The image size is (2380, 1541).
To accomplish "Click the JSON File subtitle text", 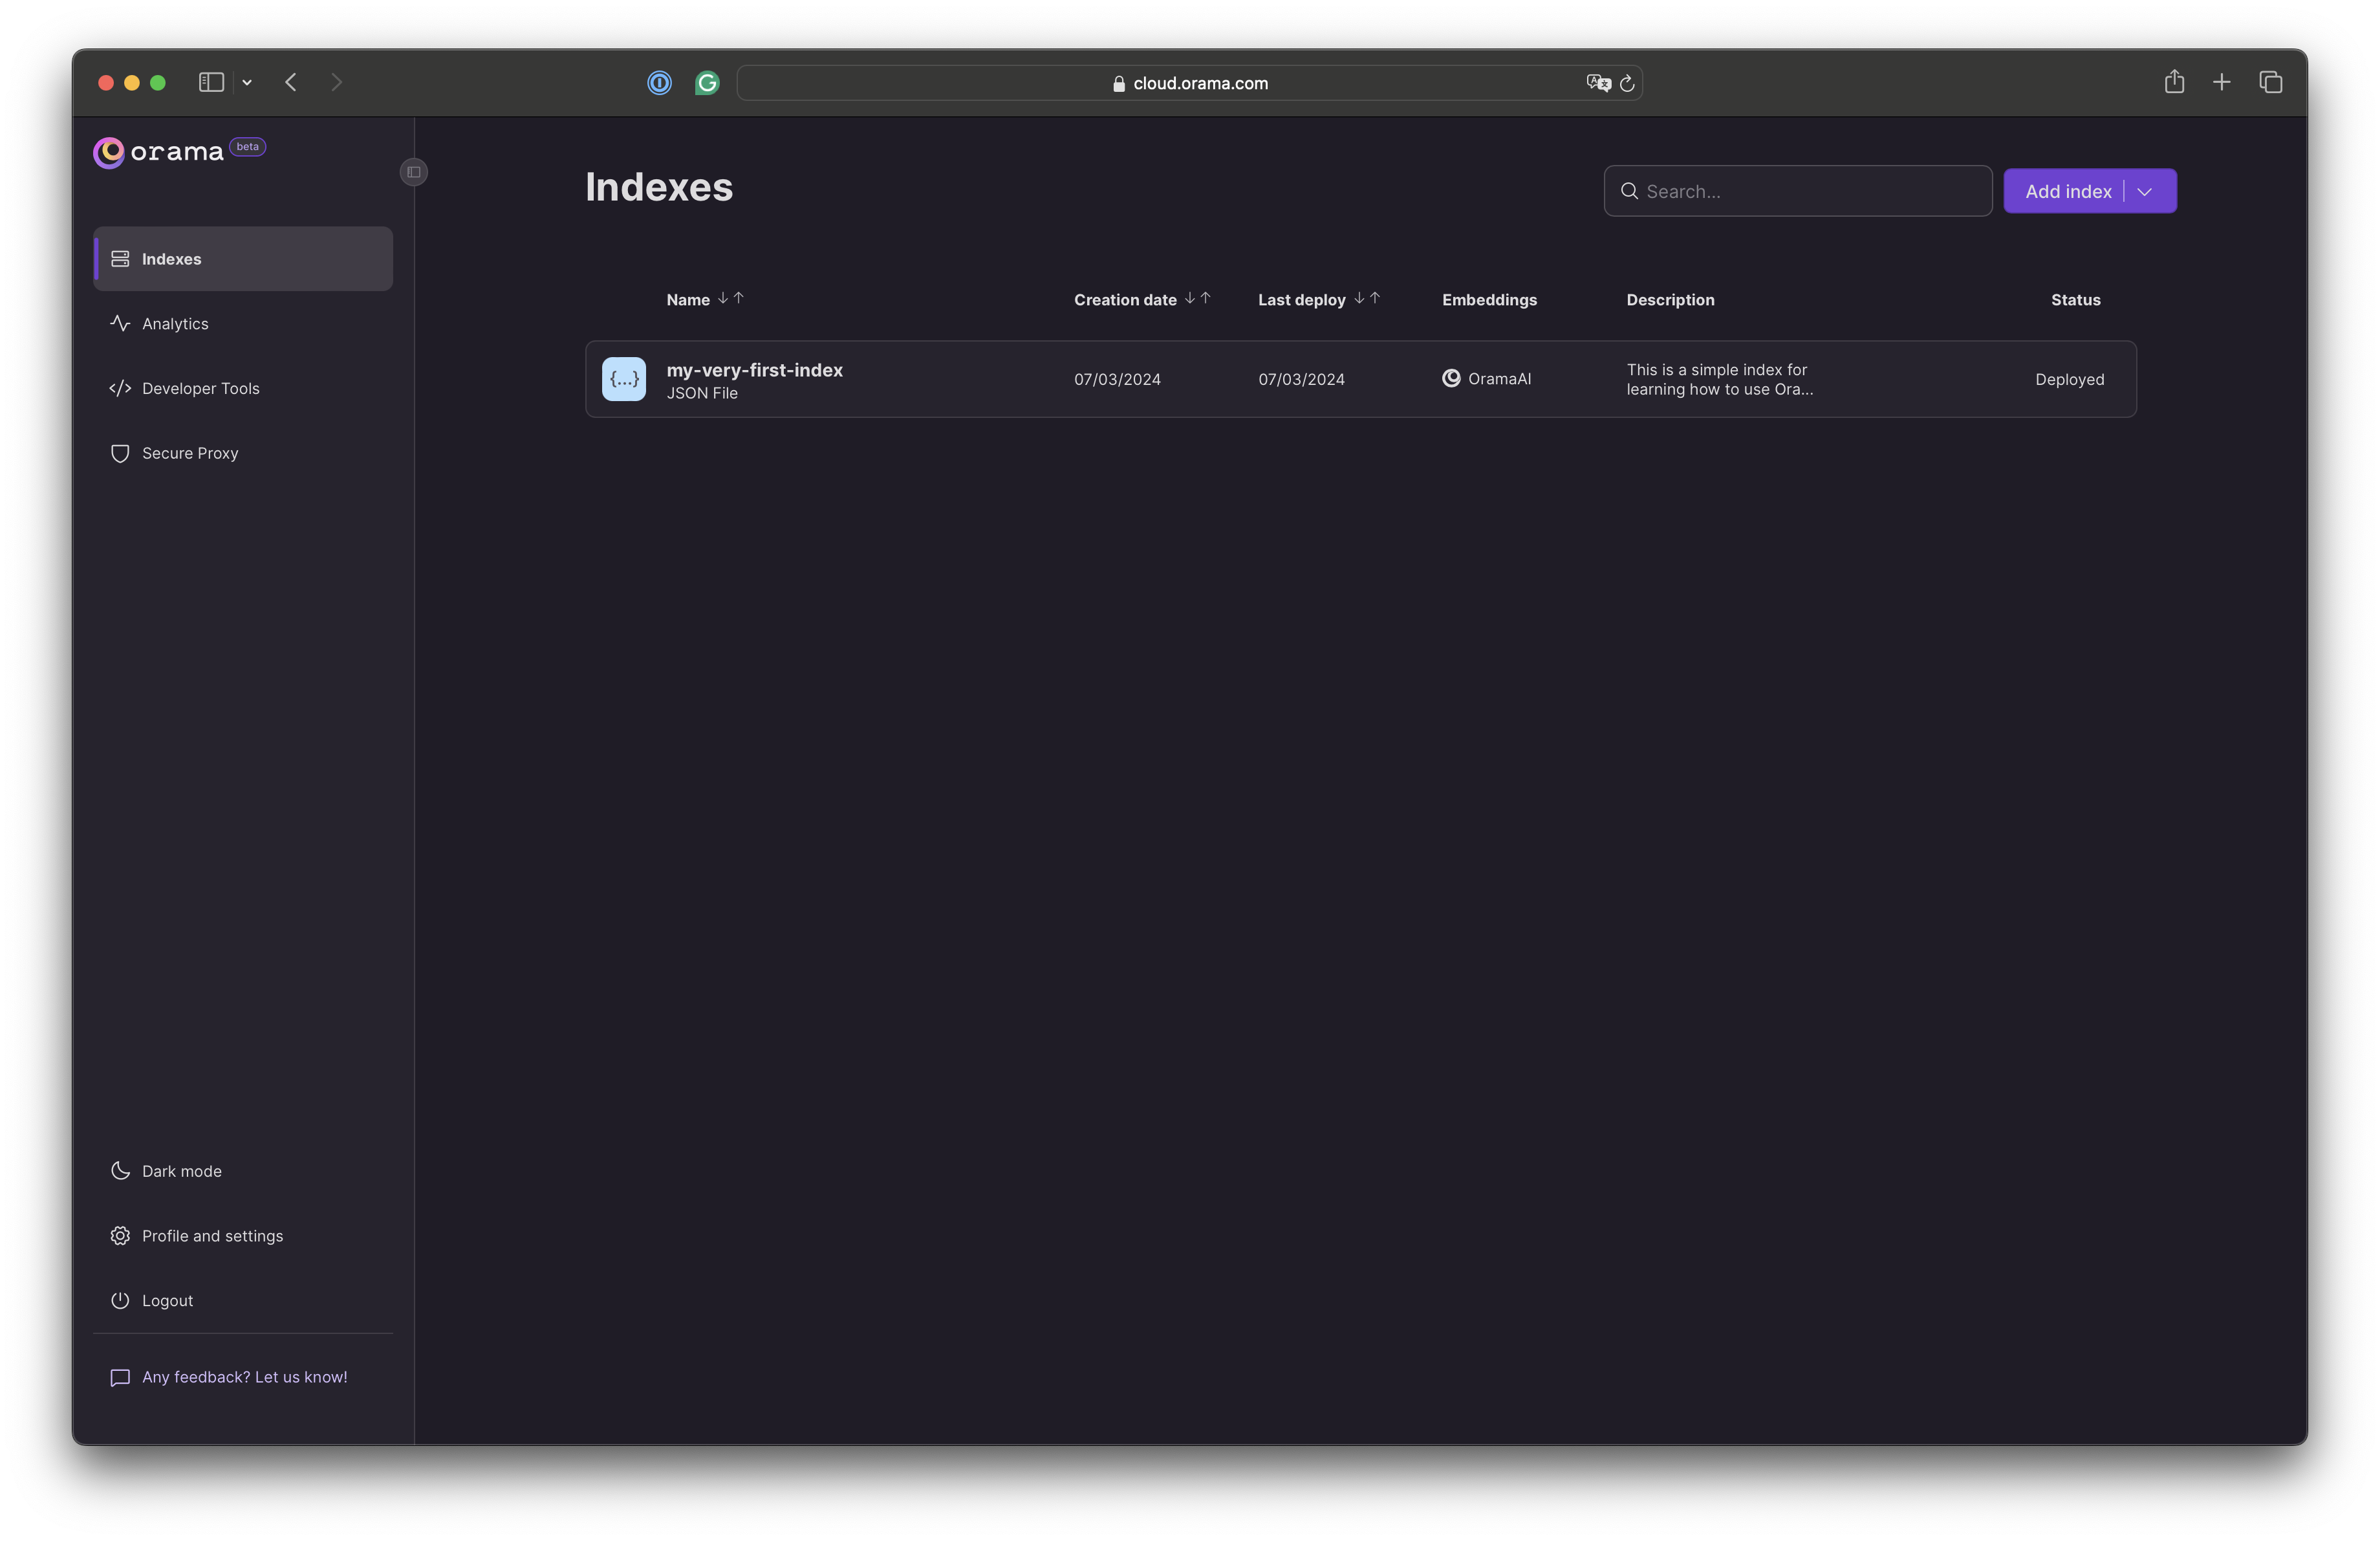I will click(702, 393).
